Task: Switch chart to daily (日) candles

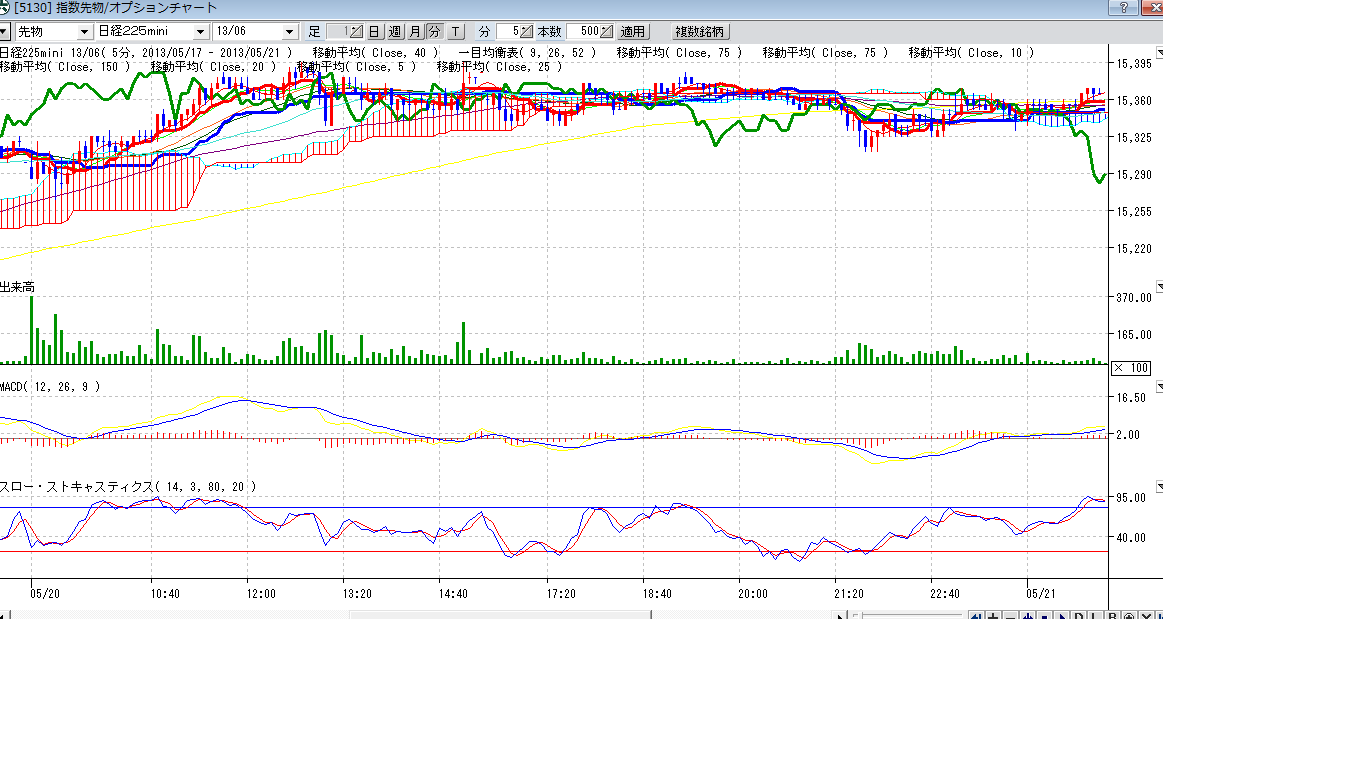Action: (373, 32)
